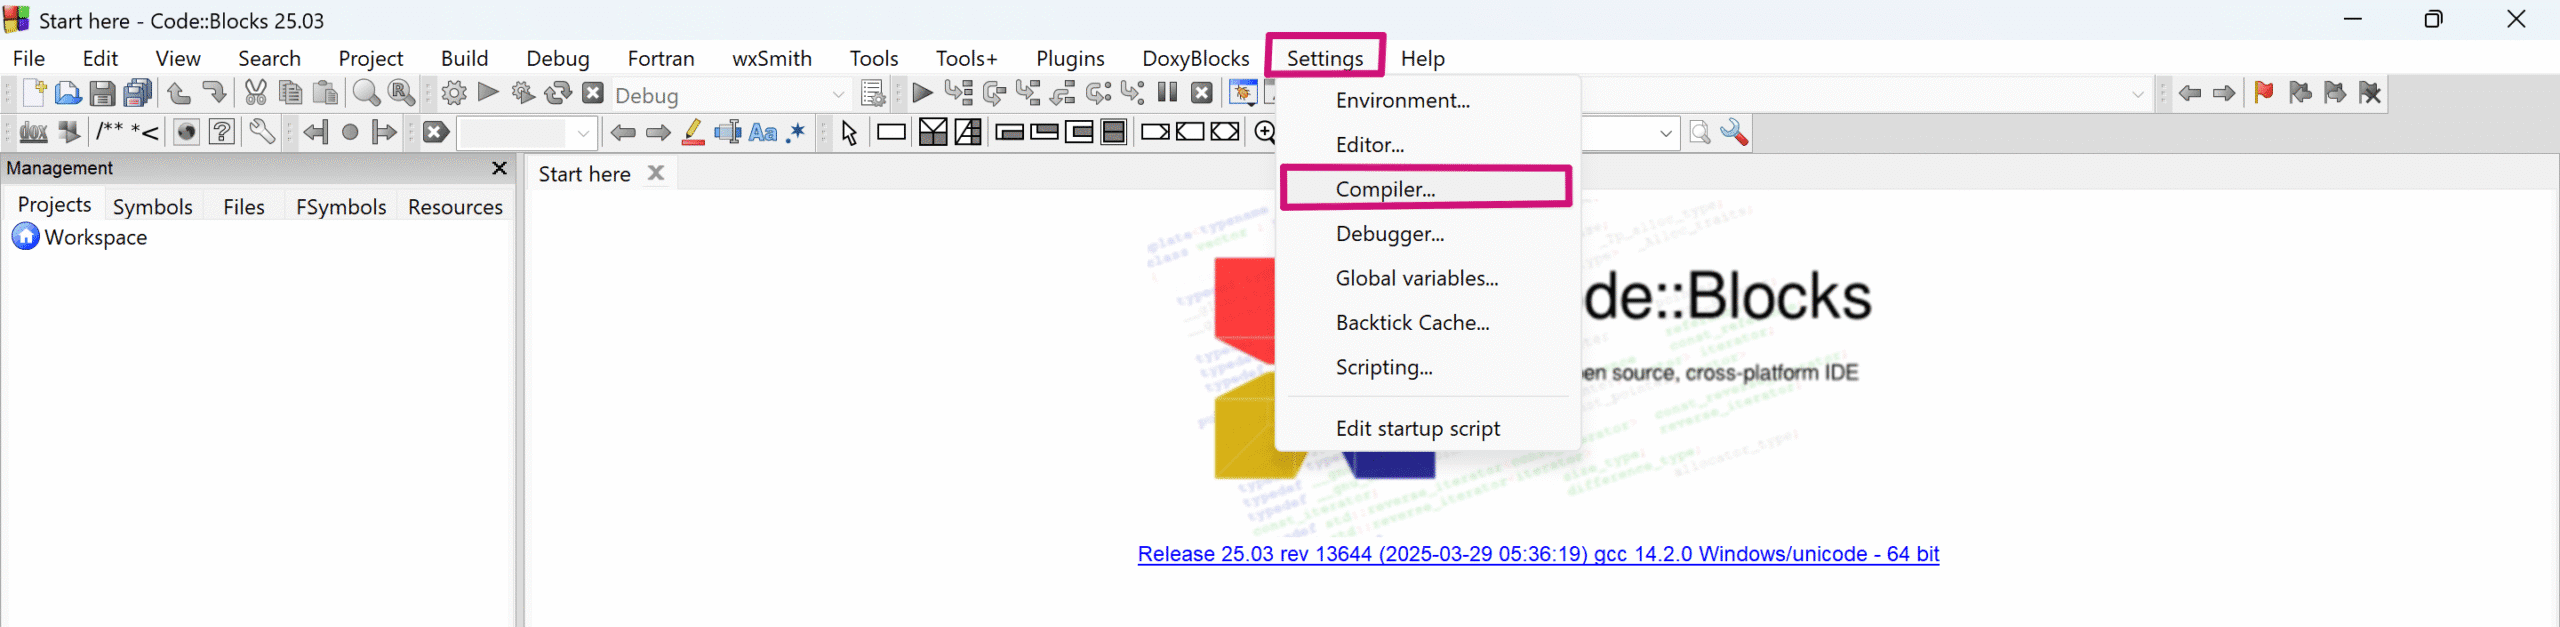Screen dimensions: 2560x627
Task: Undo the last action
Action: click(179, 93)
